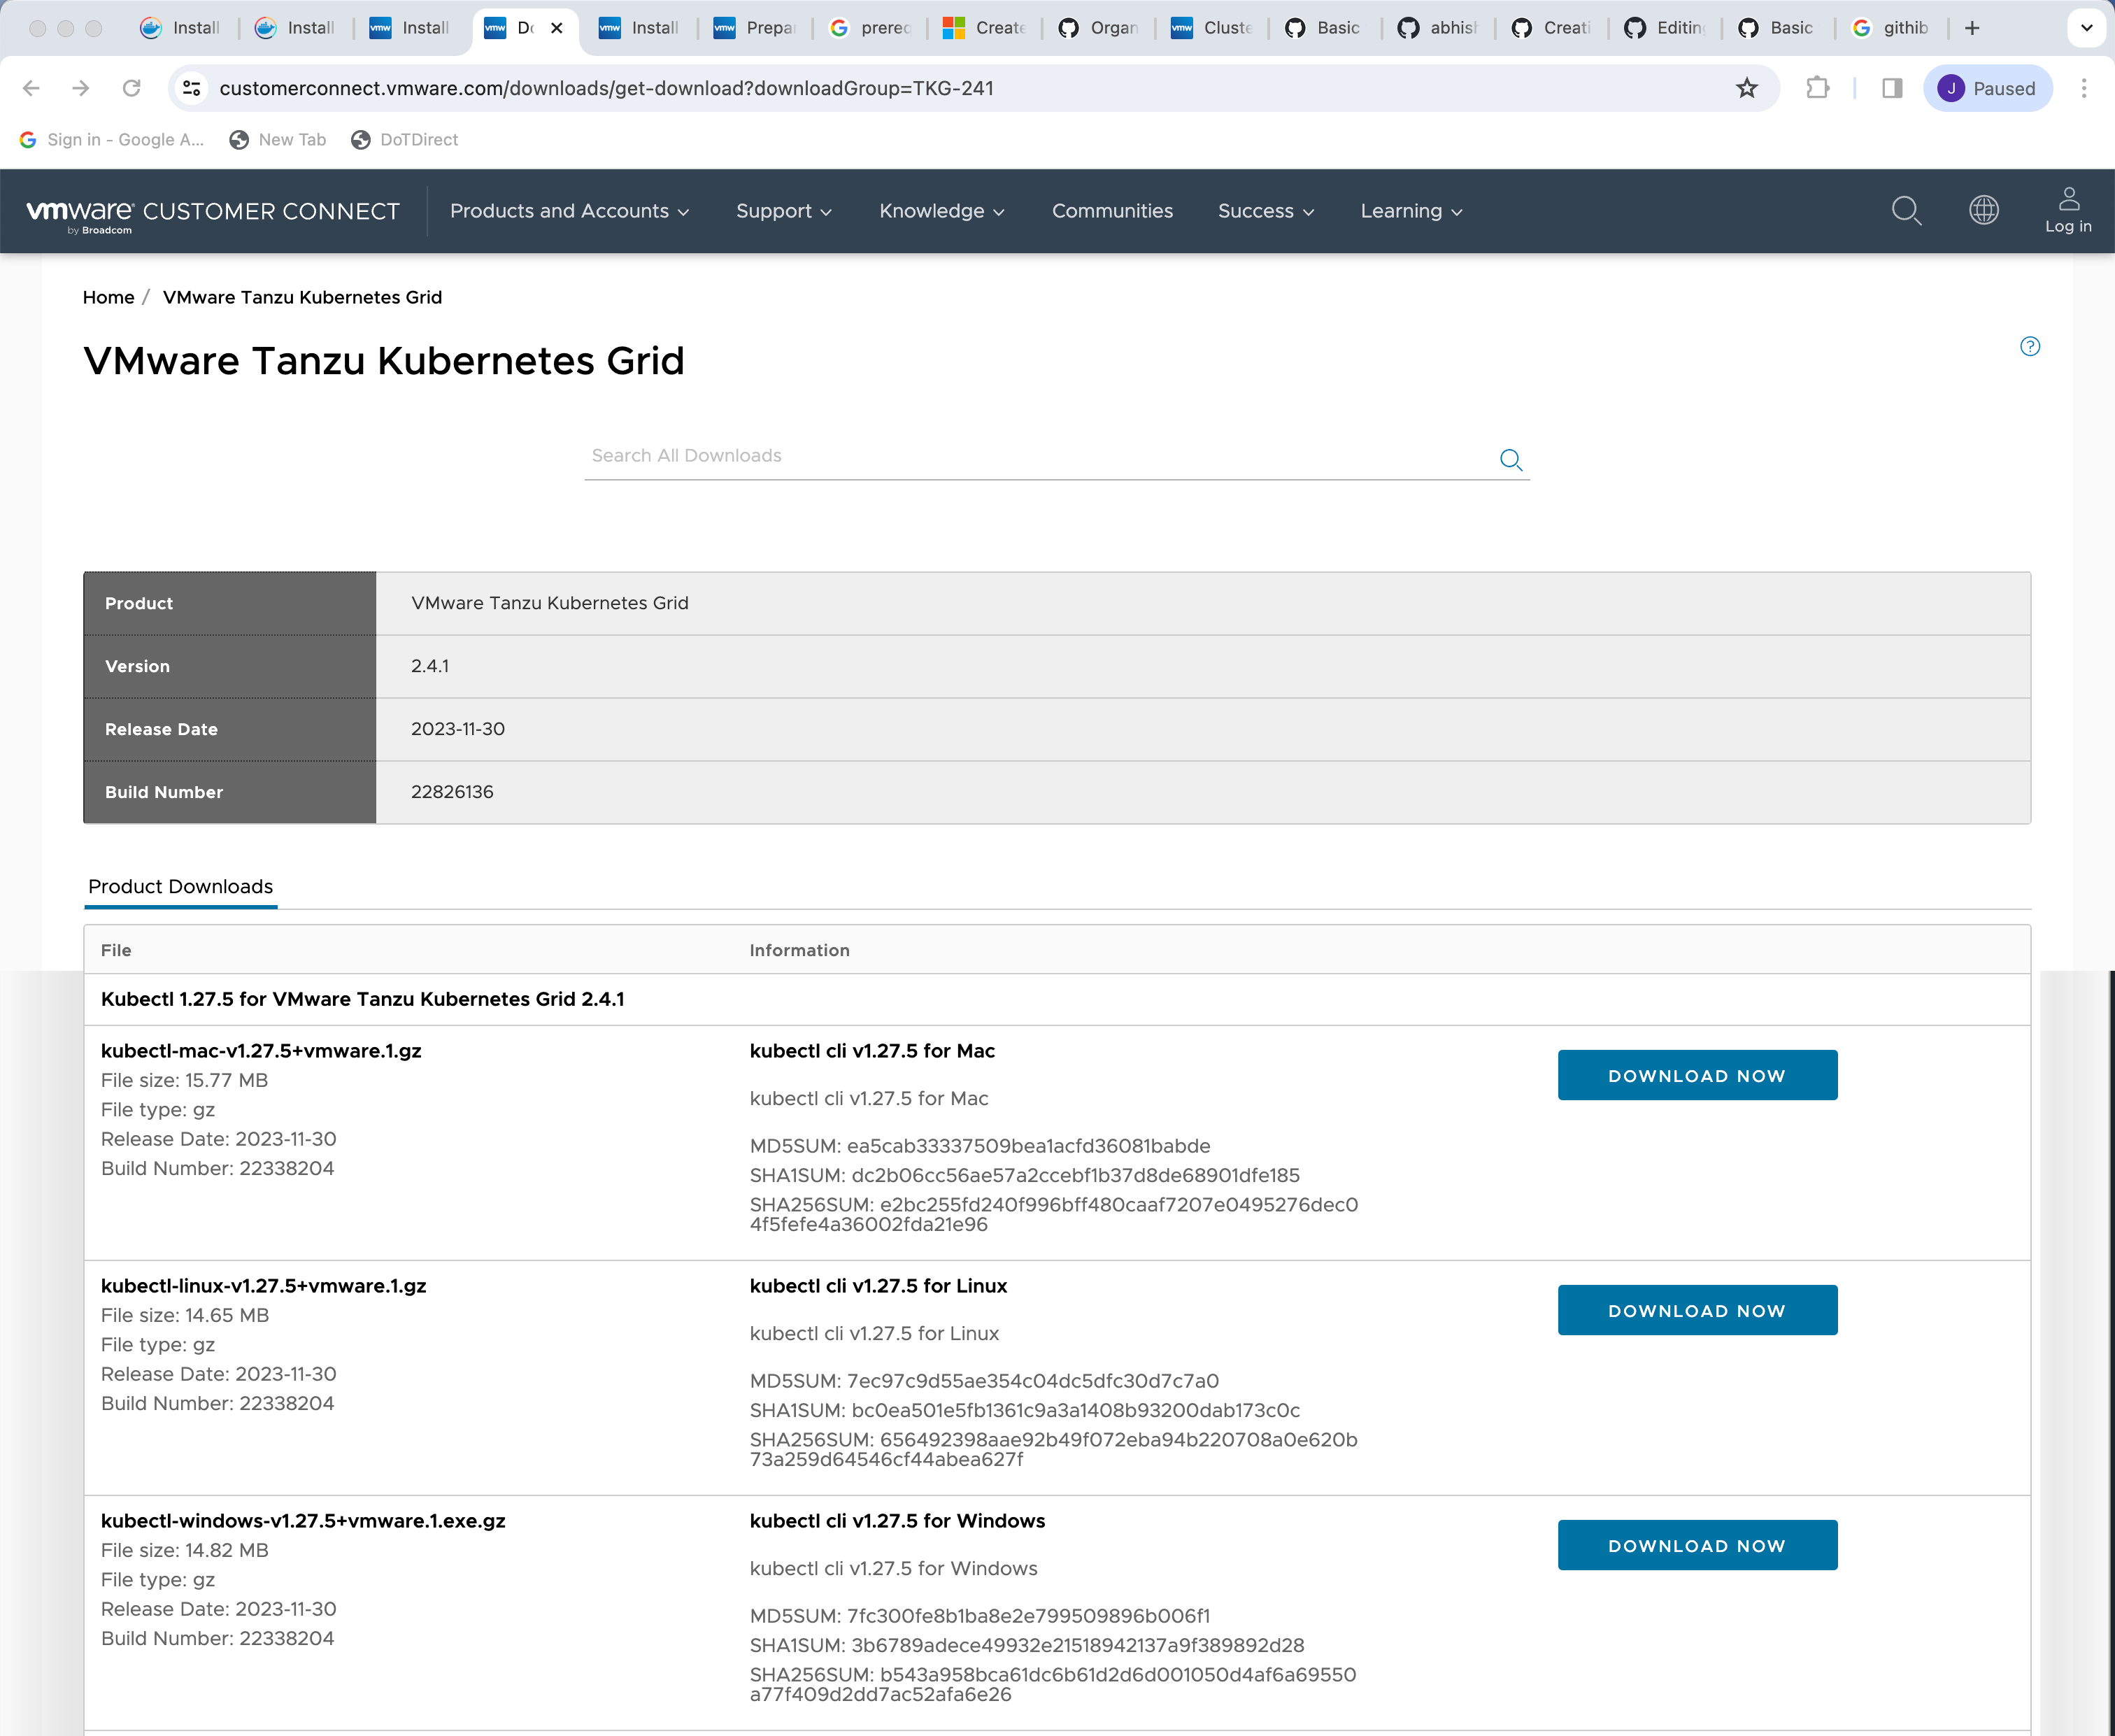Toggle the Chrome side panel icon
Image resolution: width=2115 pixels, height=1736 pixels.
pyautogui.click(x=1891, y=88)
